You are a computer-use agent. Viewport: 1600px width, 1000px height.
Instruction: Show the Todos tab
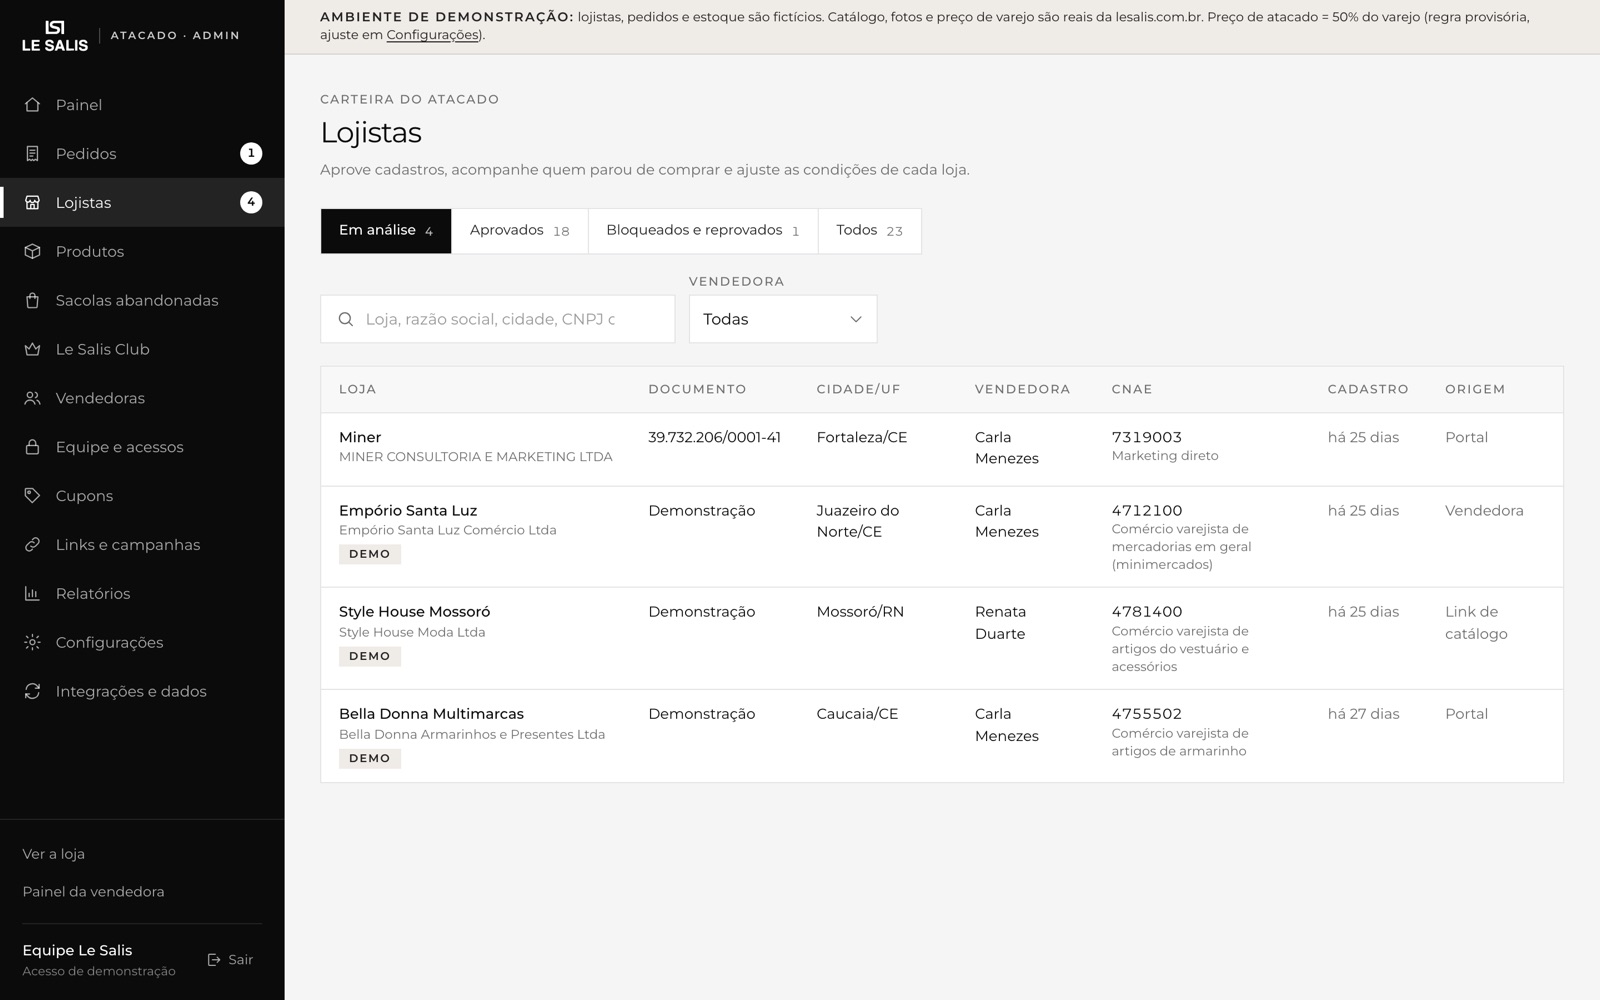pyautogui.click(x=870, y=231)
